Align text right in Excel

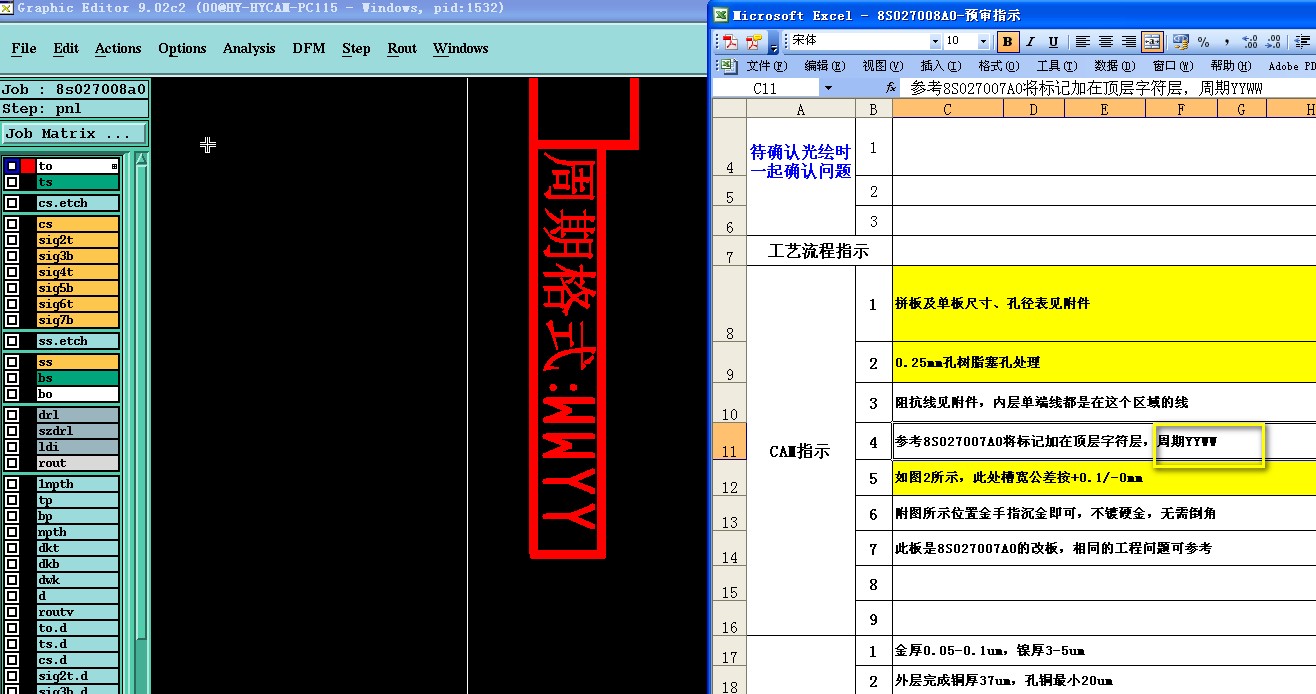(x=1129, y=42)
